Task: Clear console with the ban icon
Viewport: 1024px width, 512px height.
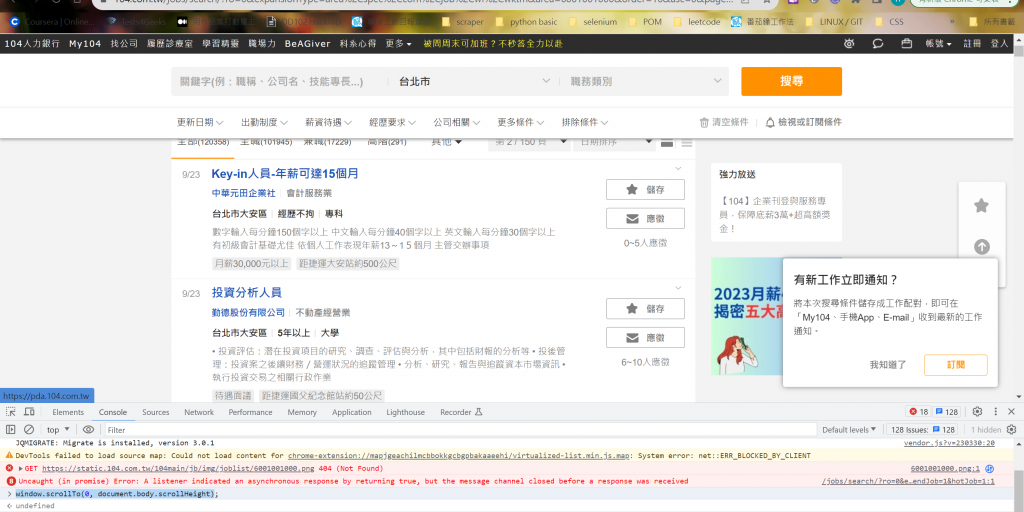Action: point(29,429)
